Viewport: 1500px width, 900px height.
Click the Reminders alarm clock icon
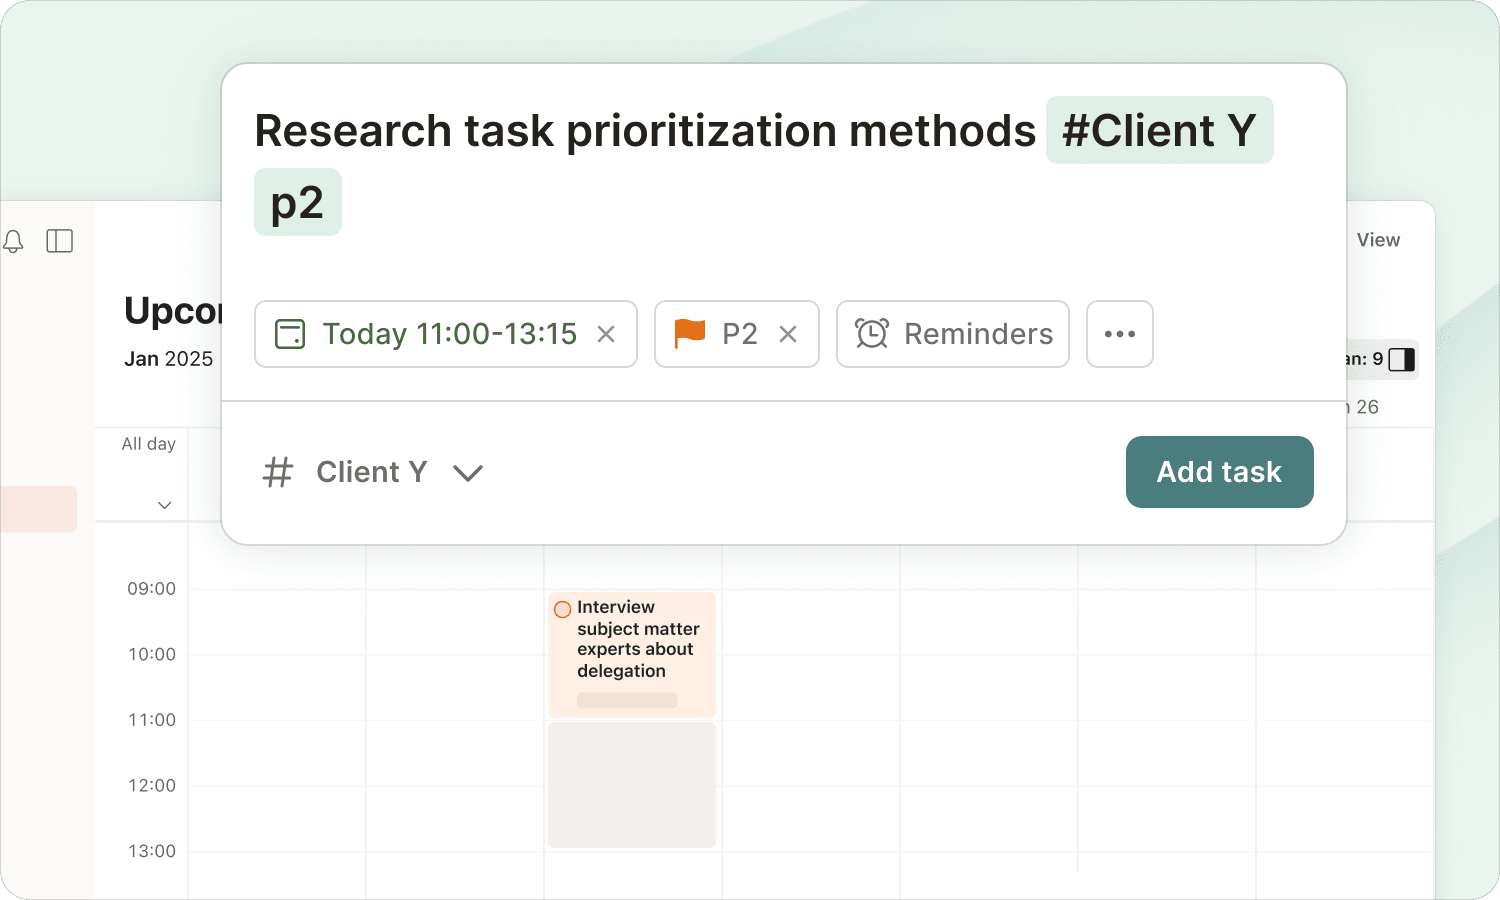pos(872,334)
